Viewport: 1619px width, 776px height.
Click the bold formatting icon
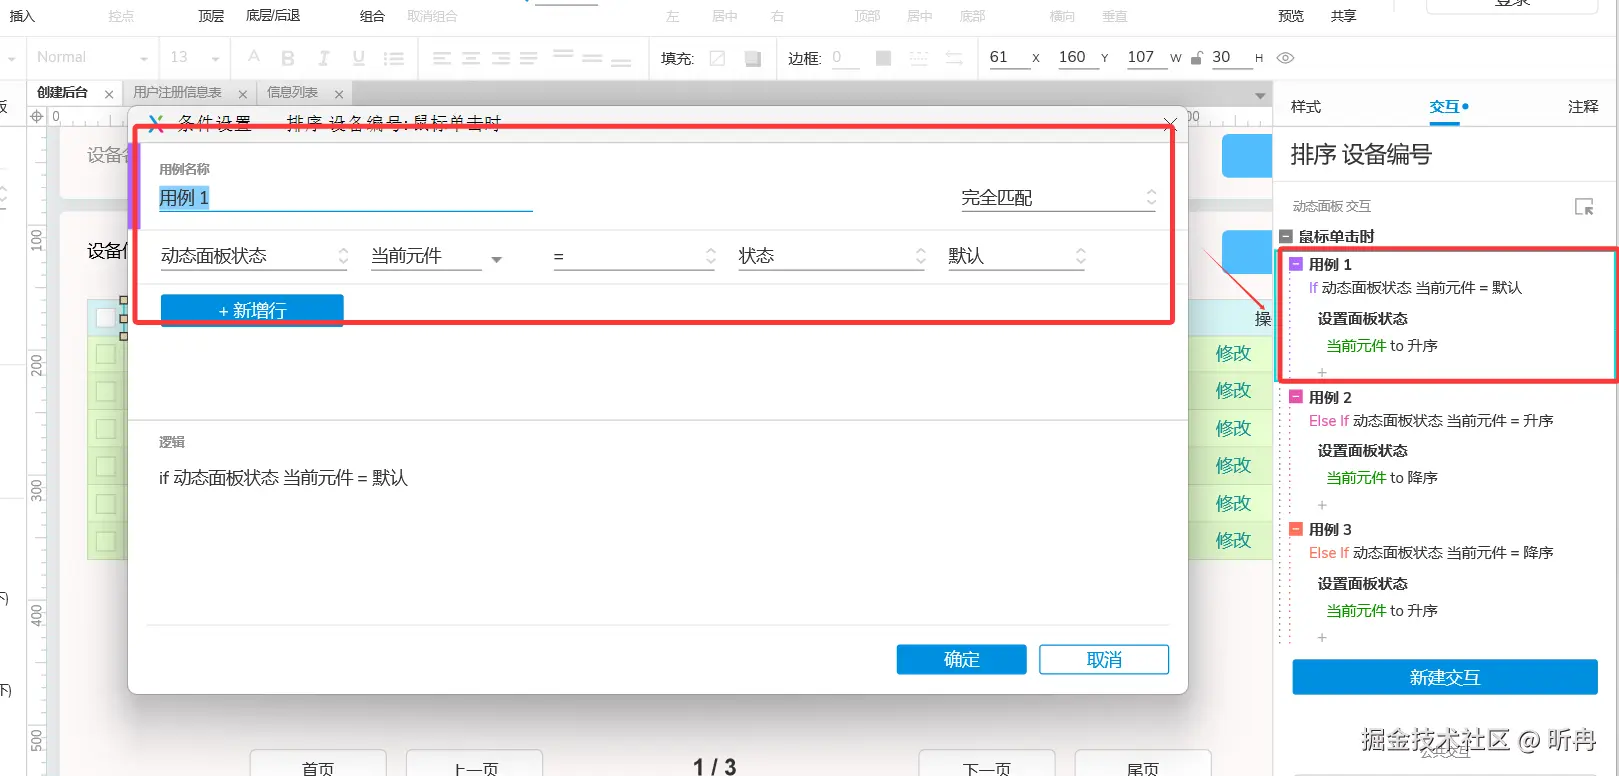288,58
